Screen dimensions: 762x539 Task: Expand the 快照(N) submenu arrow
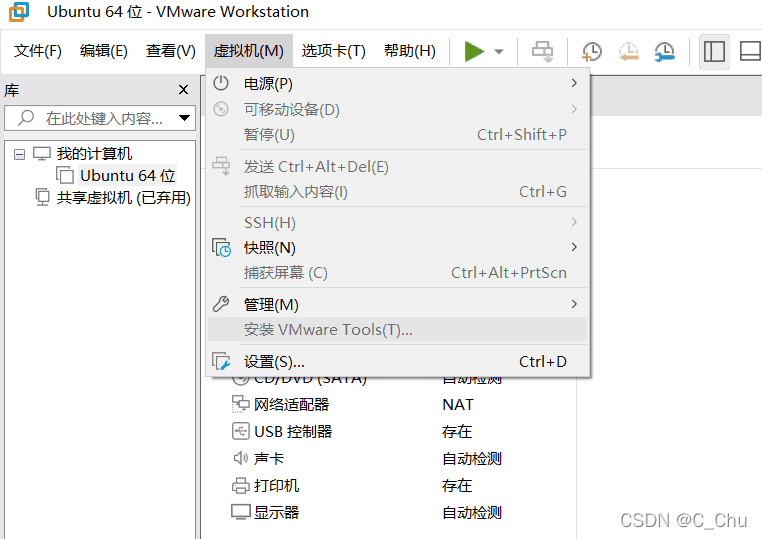coord(574,247)
